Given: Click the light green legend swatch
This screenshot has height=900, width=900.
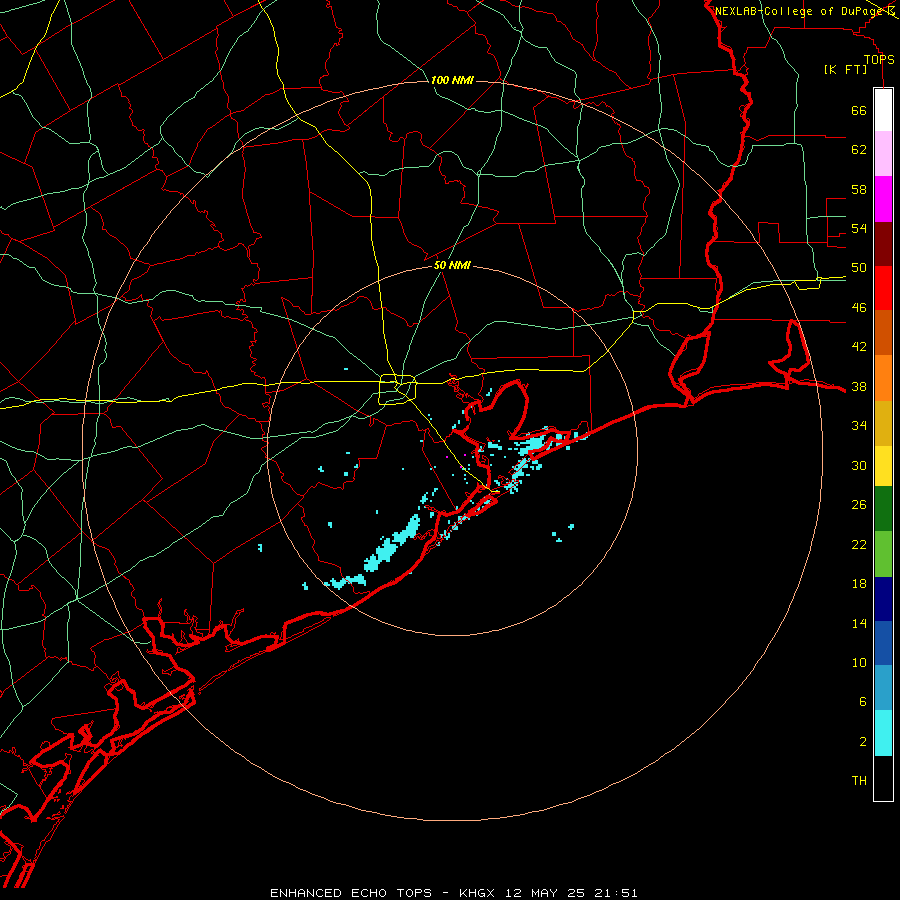Looking at the screenshot, I should [883, 554].
